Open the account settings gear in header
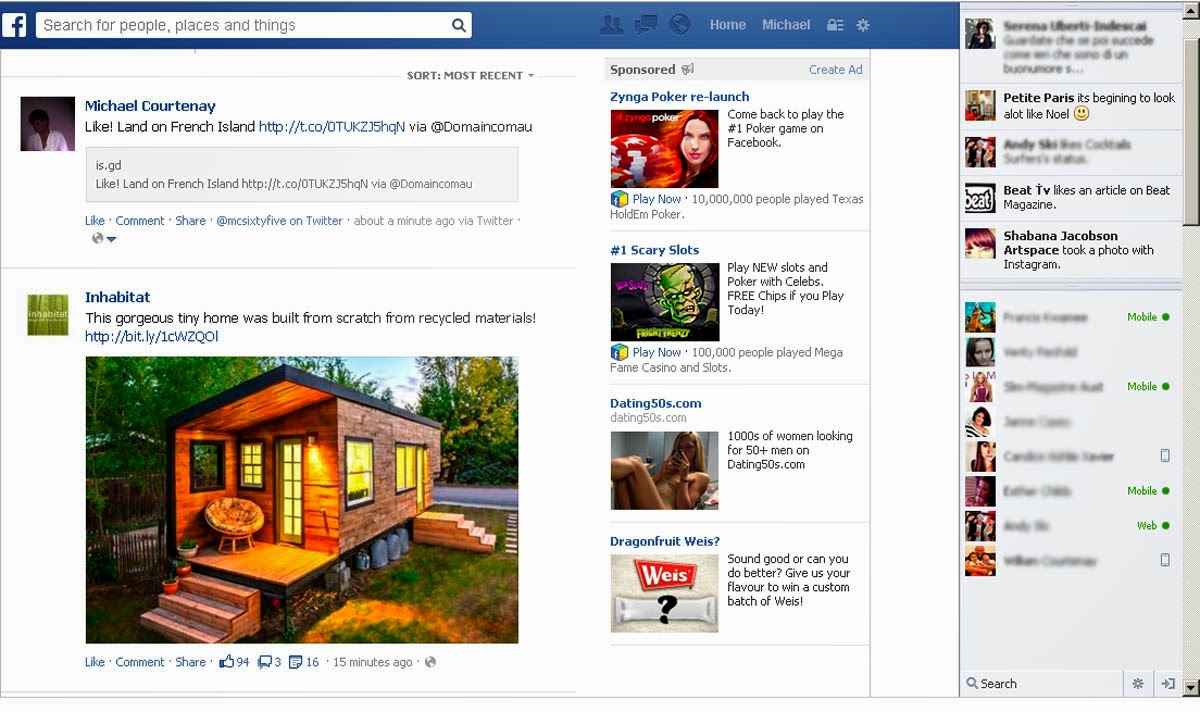The image size is (1200, 712). (x=863, y=25)
